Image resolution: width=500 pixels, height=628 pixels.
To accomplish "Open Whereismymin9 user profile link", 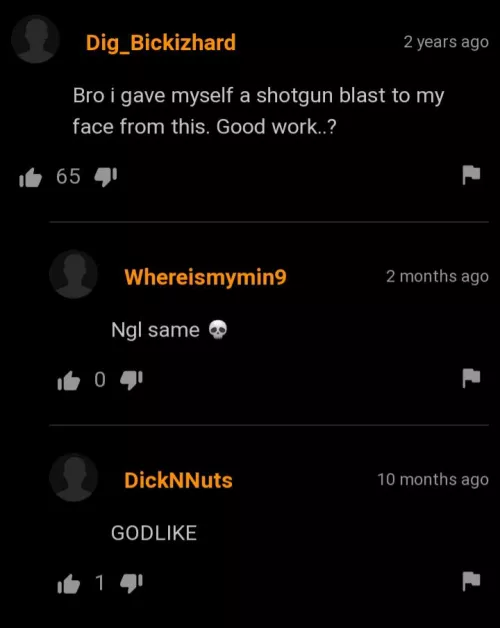I will click(x=205, y=277).
